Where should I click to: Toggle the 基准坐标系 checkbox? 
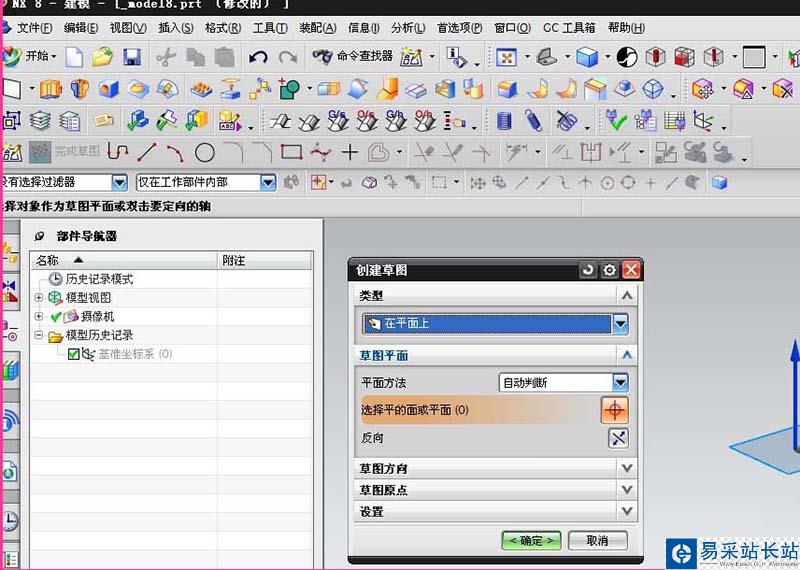[x=74, y=354]
